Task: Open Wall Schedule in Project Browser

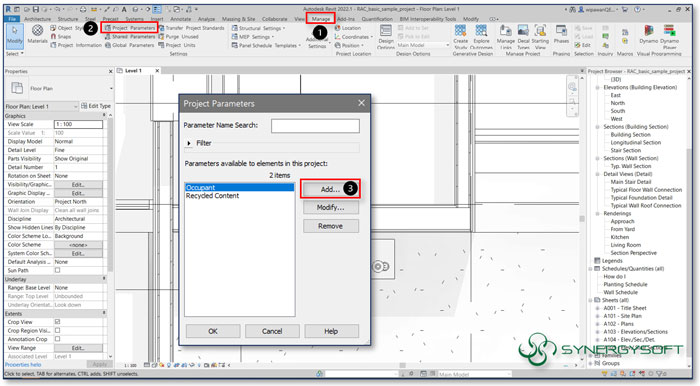Action: tap(621, 292)
